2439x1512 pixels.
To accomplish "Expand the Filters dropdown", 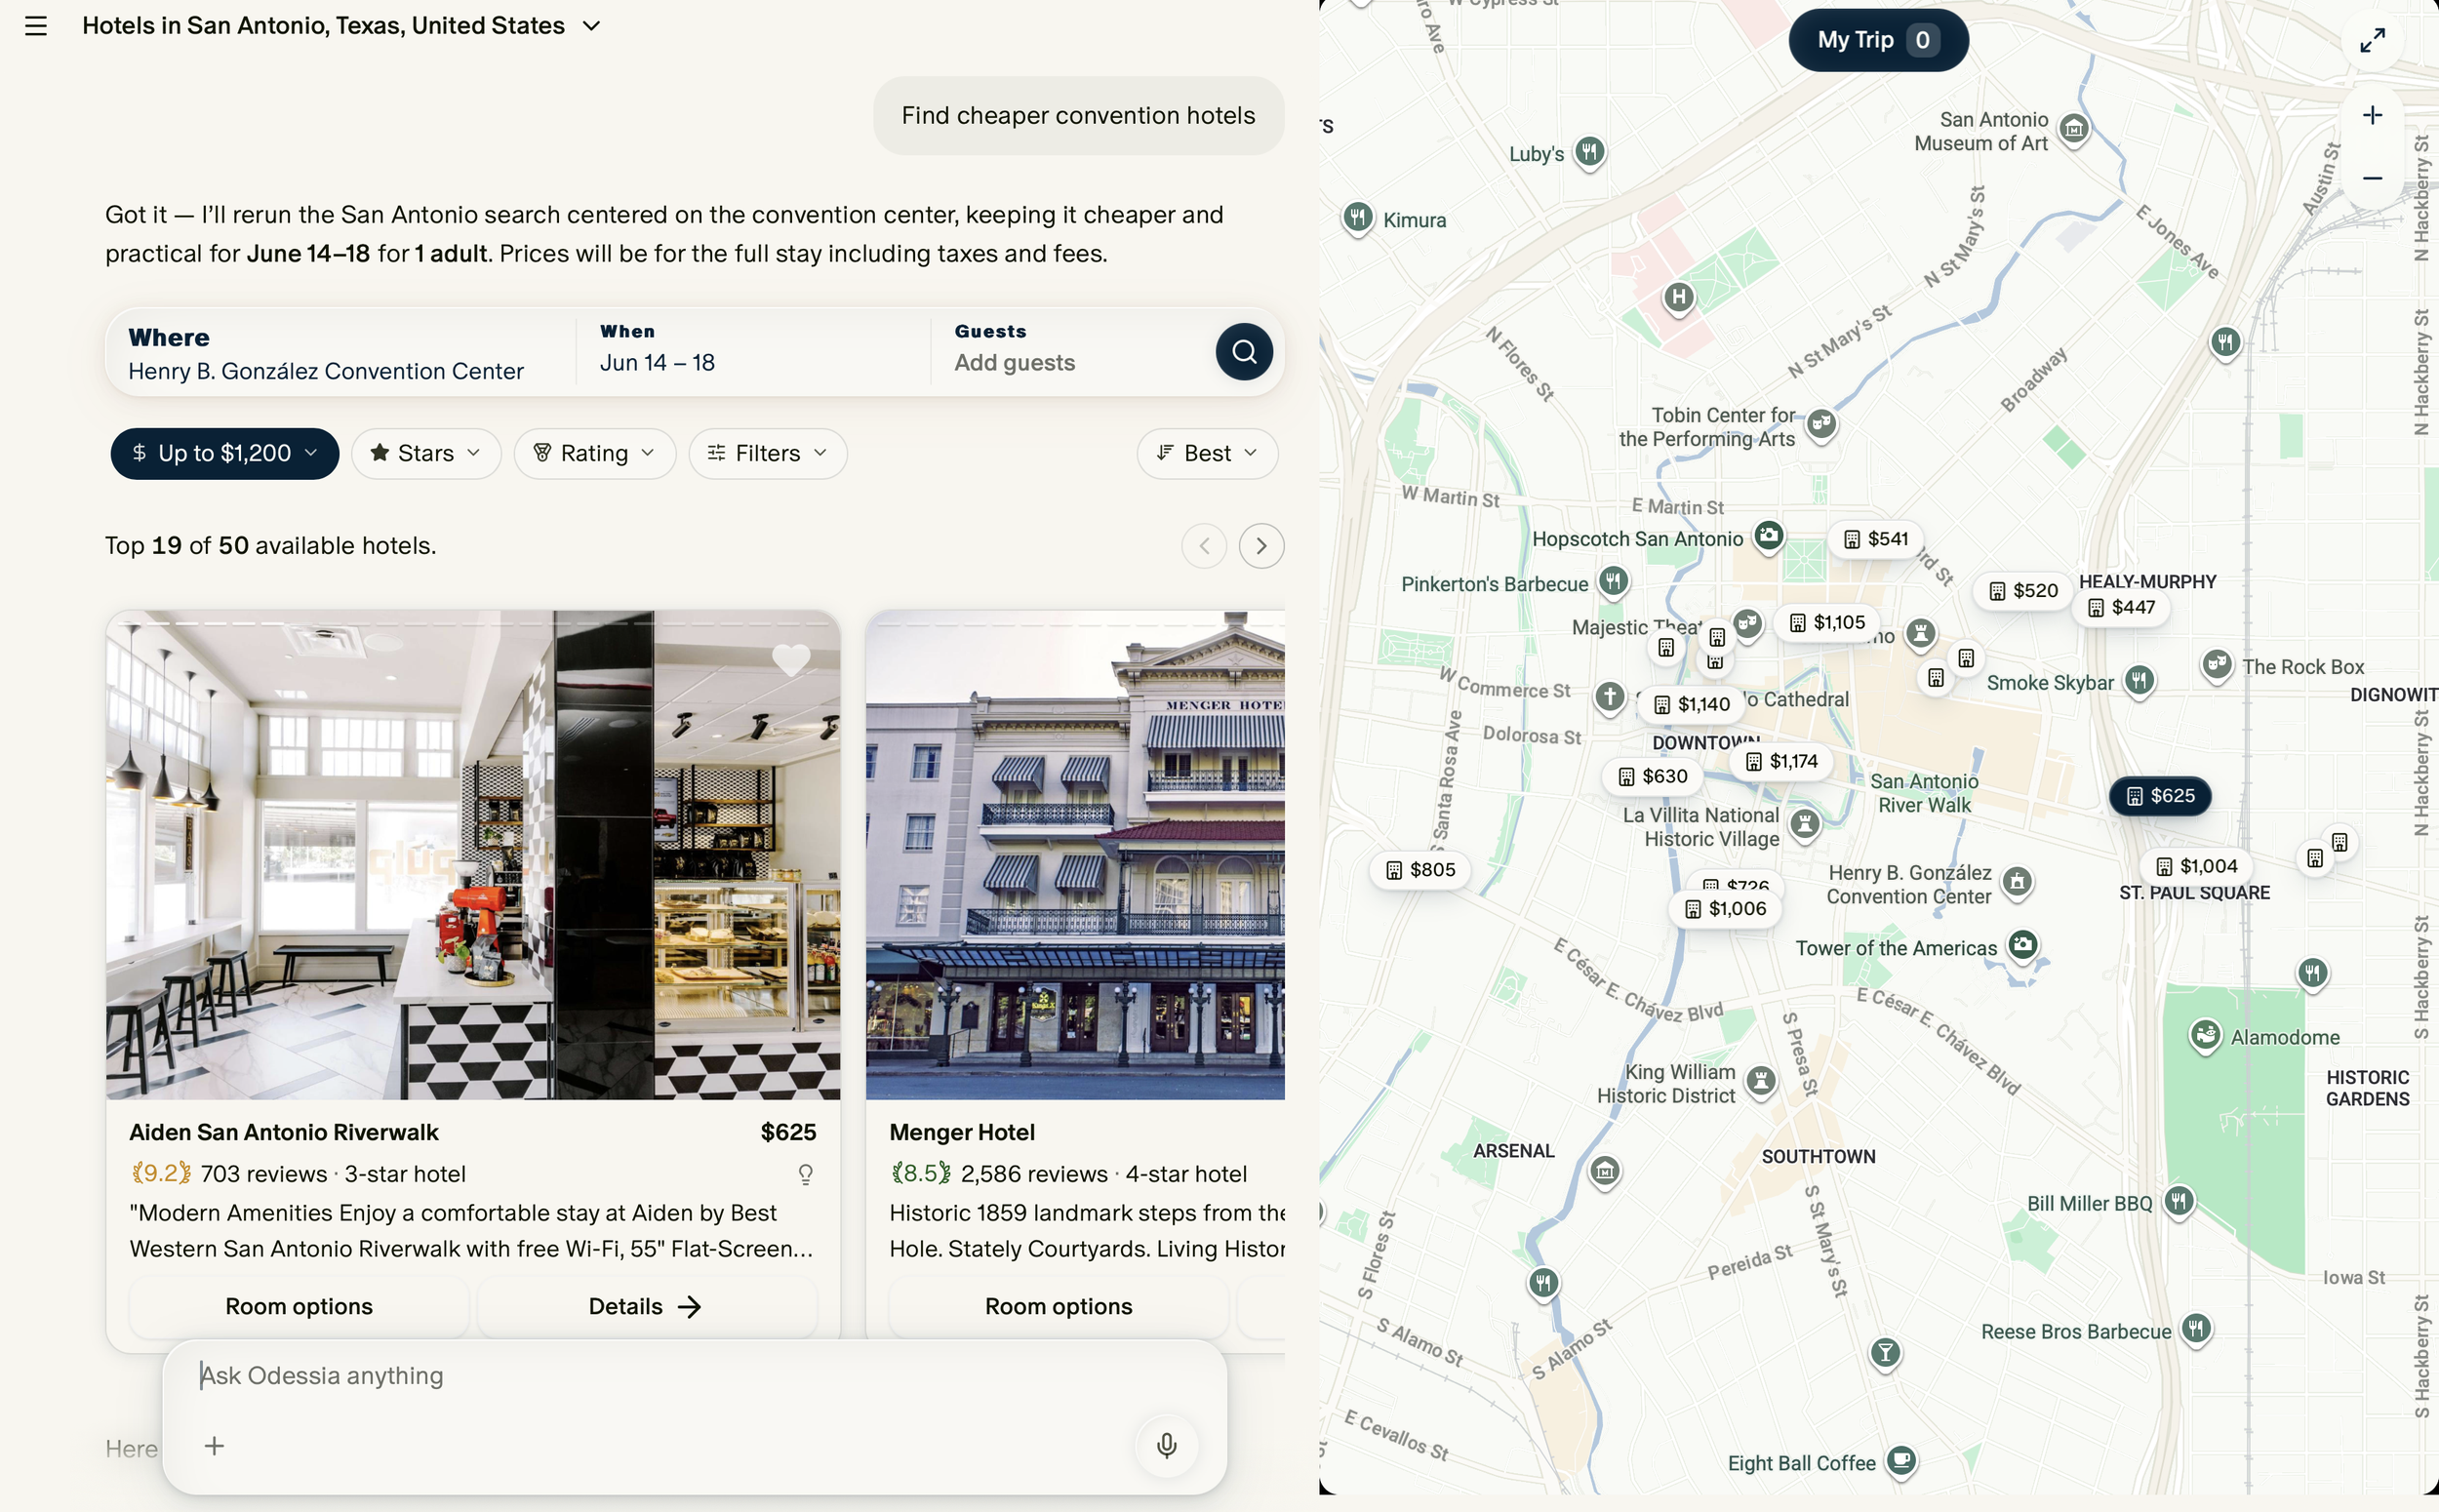I will click(x=768, y=454).
